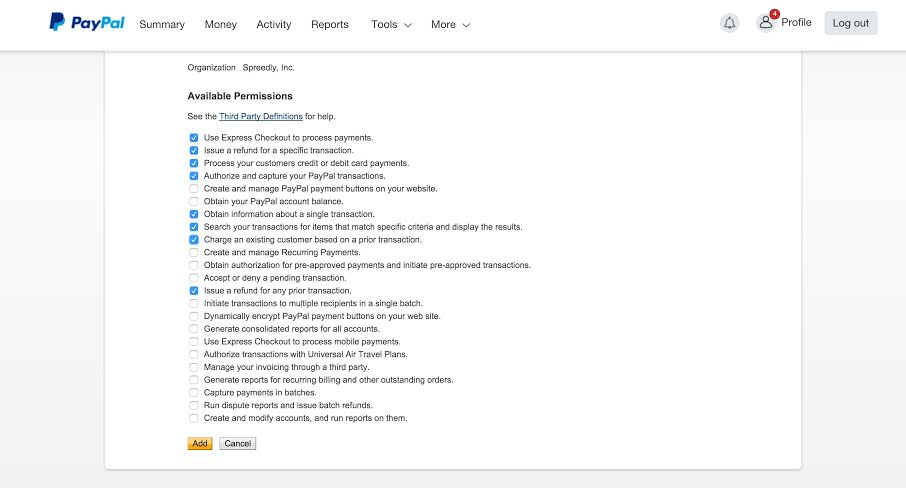Open the Reports menu item
This screenshot has height=496, width=906.
(330, 24)
